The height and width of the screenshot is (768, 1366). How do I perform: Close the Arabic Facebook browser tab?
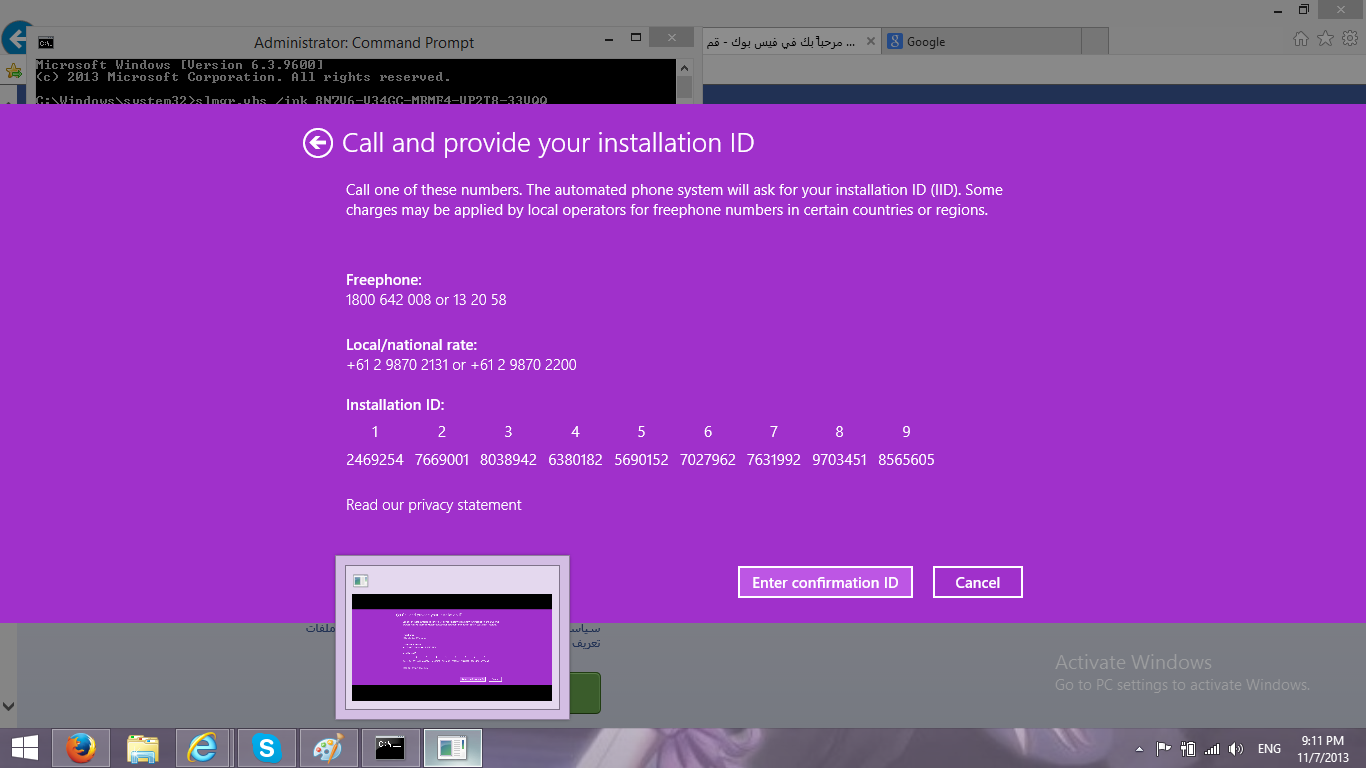tap(870, 42)
